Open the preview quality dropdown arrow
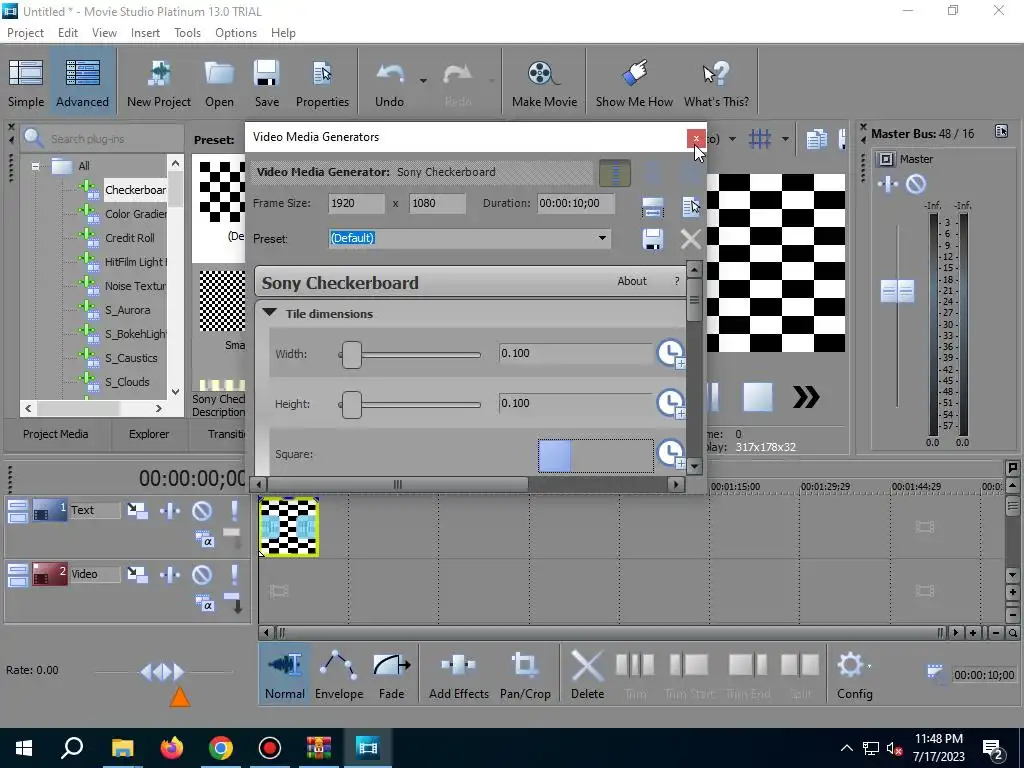This screenshot has width=1024, height=768. 732,138
